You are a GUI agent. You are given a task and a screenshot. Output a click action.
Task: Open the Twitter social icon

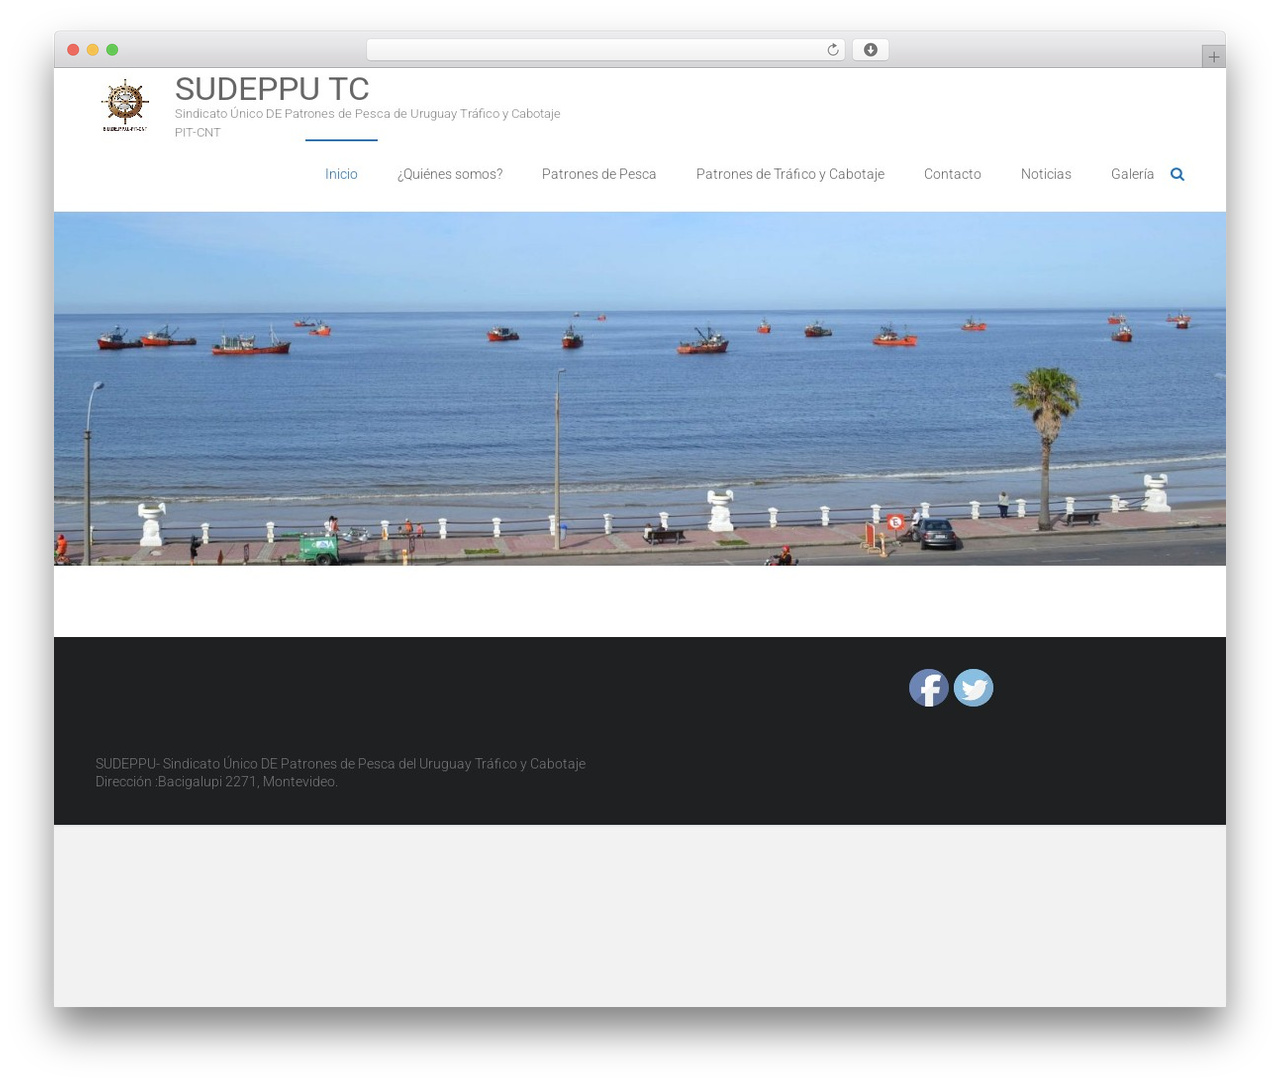coord(973,688)
